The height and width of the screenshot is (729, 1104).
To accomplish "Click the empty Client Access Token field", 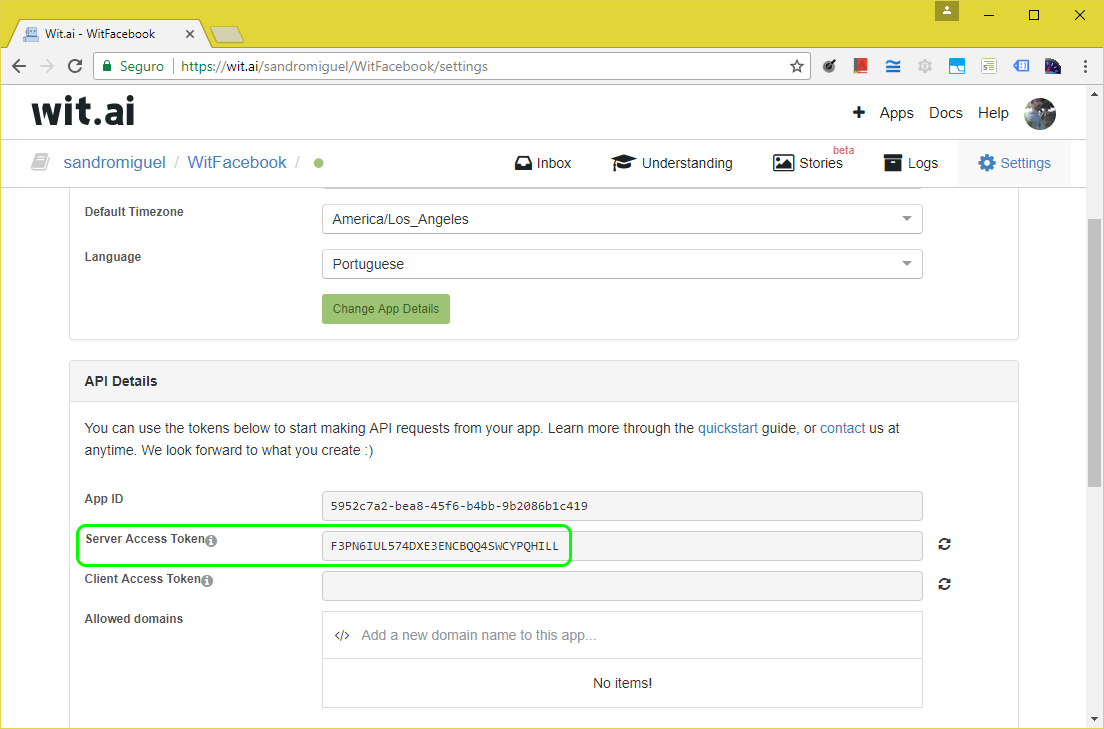I will click(x=622, y=586).
